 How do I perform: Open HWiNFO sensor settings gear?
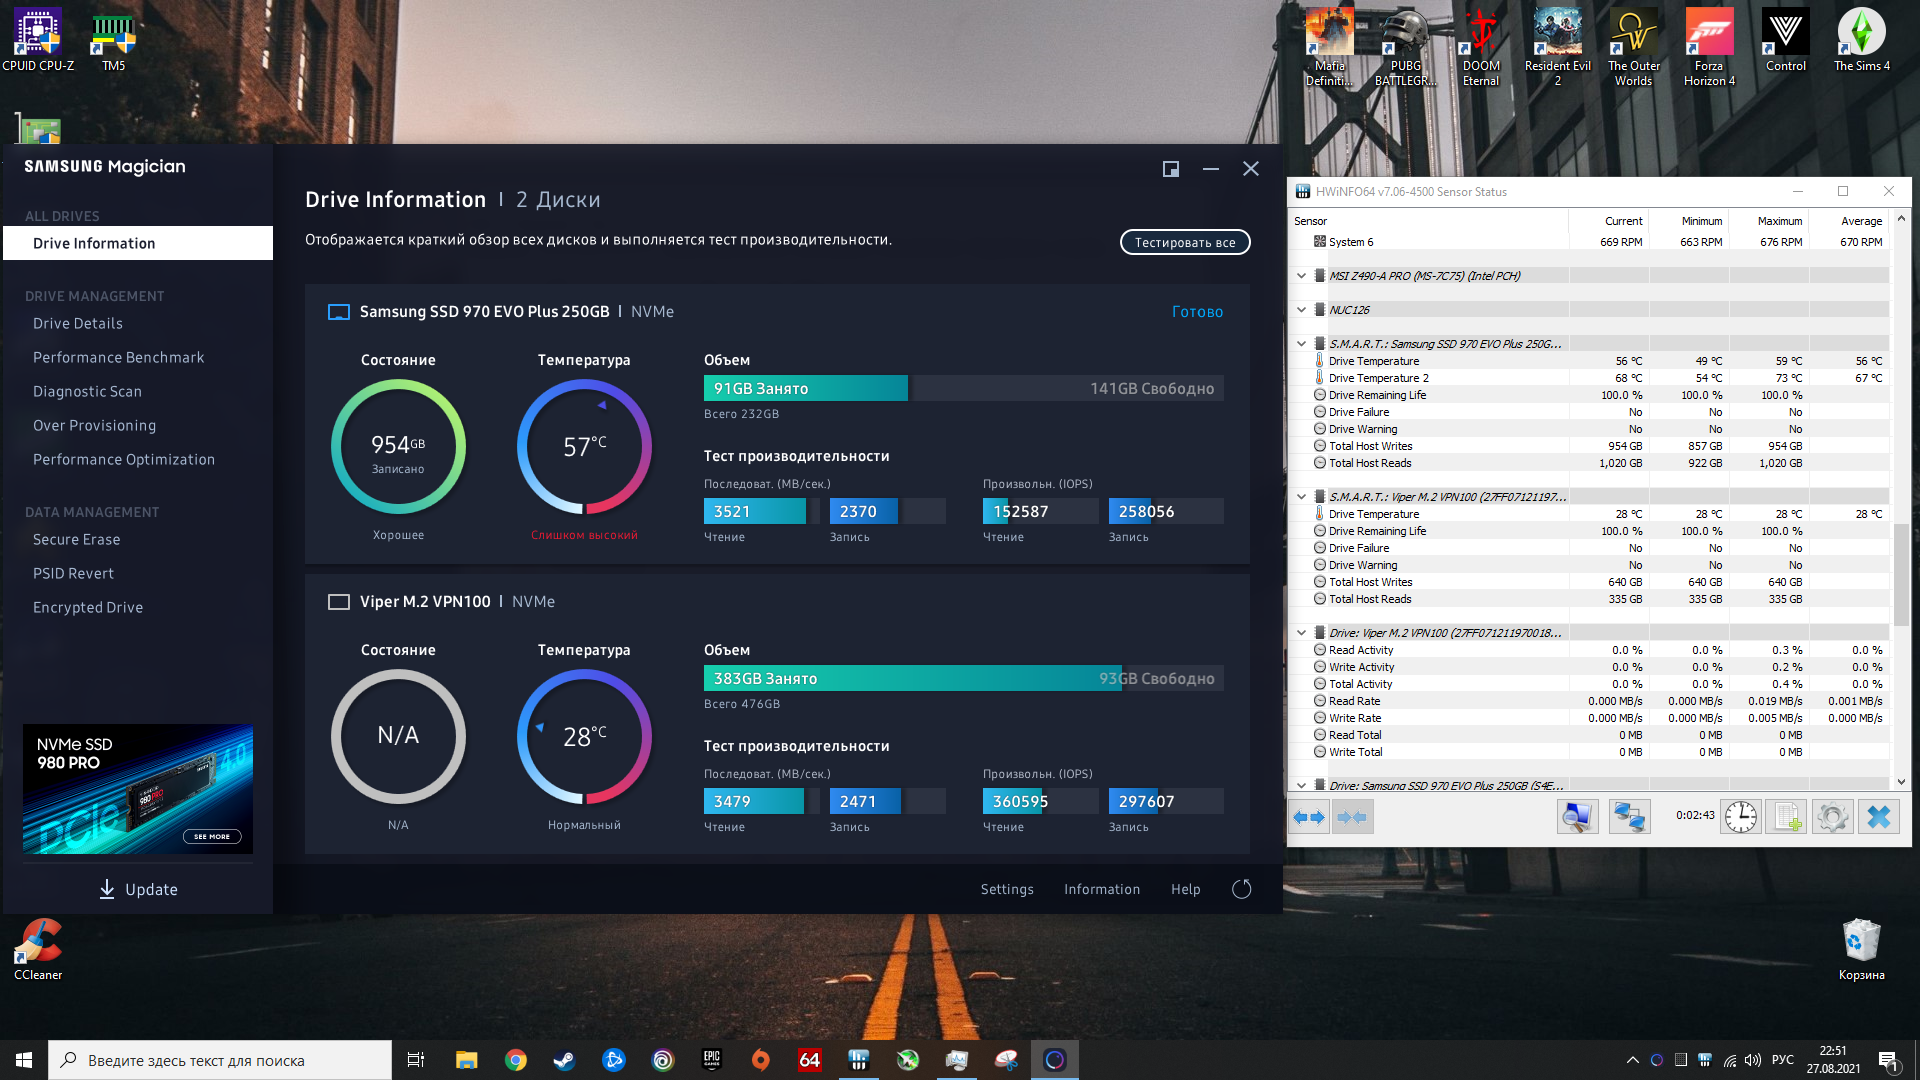(x=1833, y=817)
